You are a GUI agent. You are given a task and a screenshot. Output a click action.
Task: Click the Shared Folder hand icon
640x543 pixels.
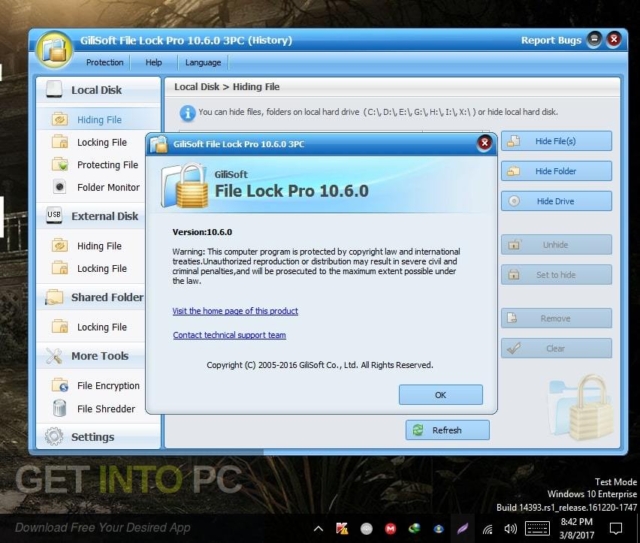pos(54,297)
